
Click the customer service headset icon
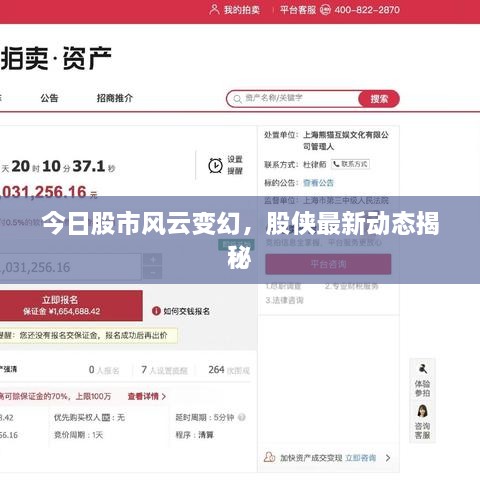point(325,10)
